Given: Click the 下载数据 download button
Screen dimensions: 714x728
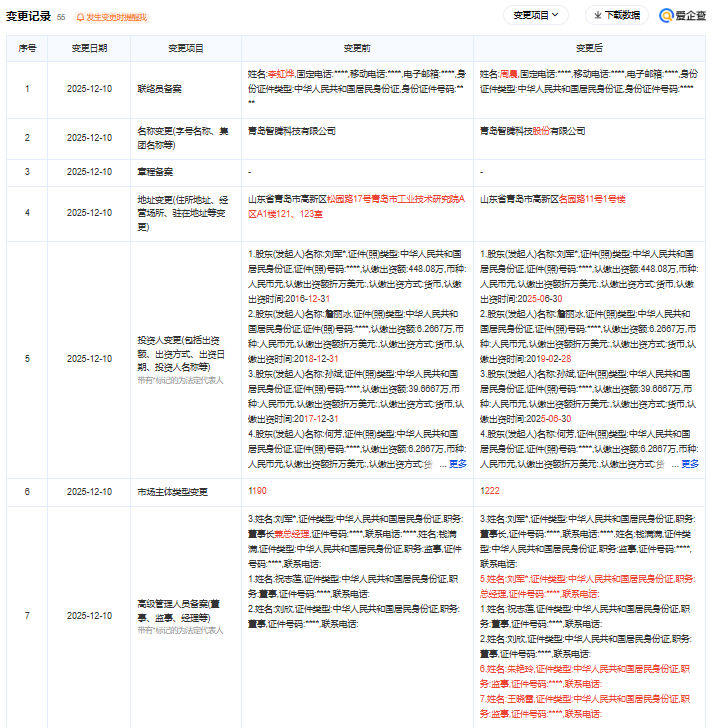Looking at the screenshot, I should [616, 15].
